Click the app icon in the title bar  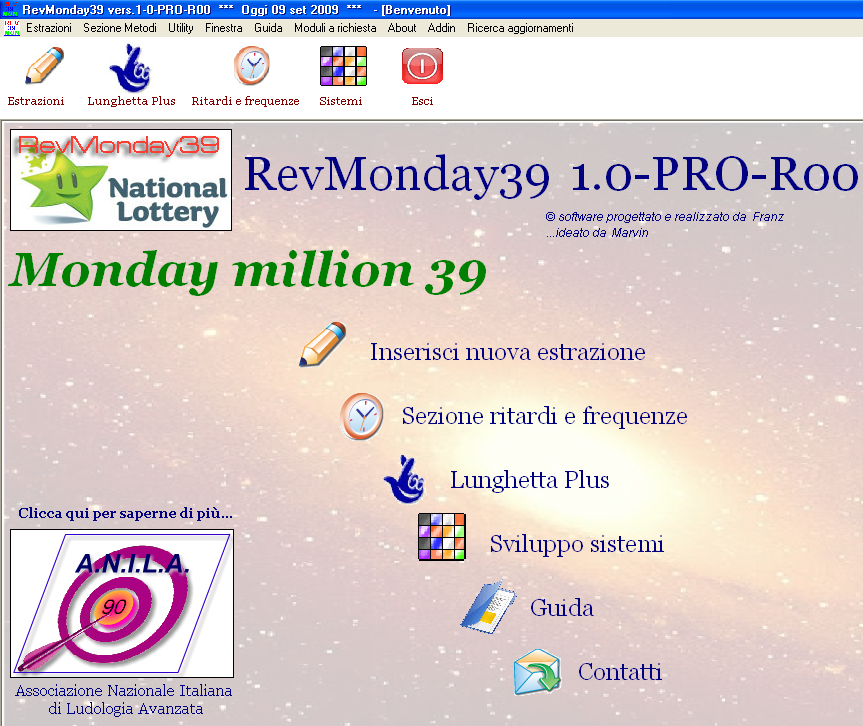10,9
